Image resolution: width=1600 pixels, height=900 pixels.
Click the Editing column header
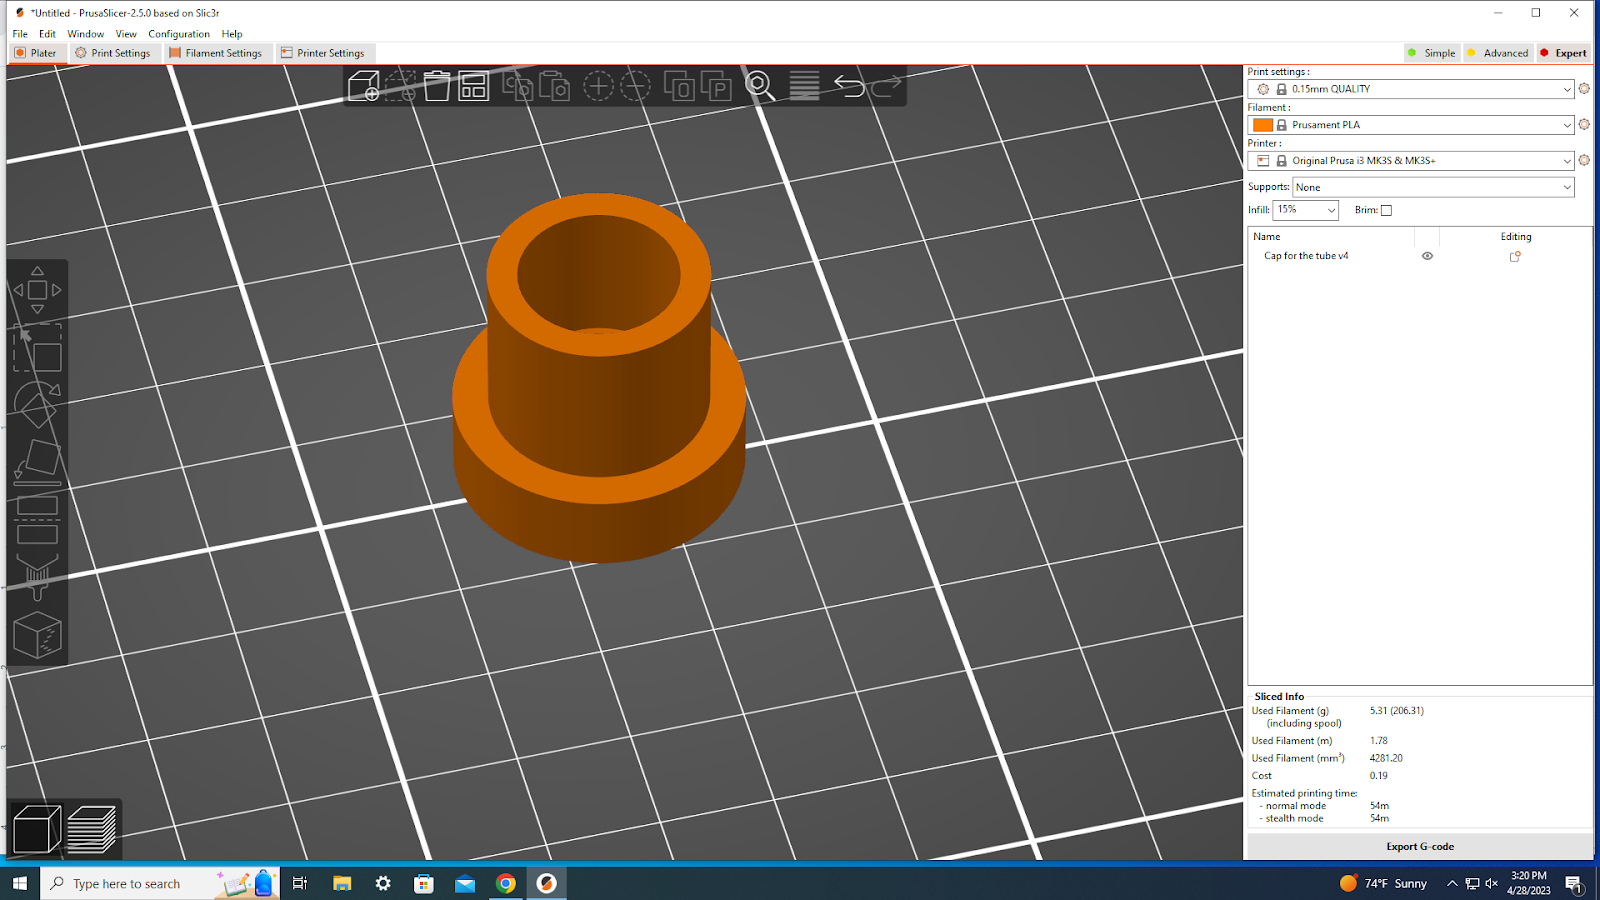1516,237
